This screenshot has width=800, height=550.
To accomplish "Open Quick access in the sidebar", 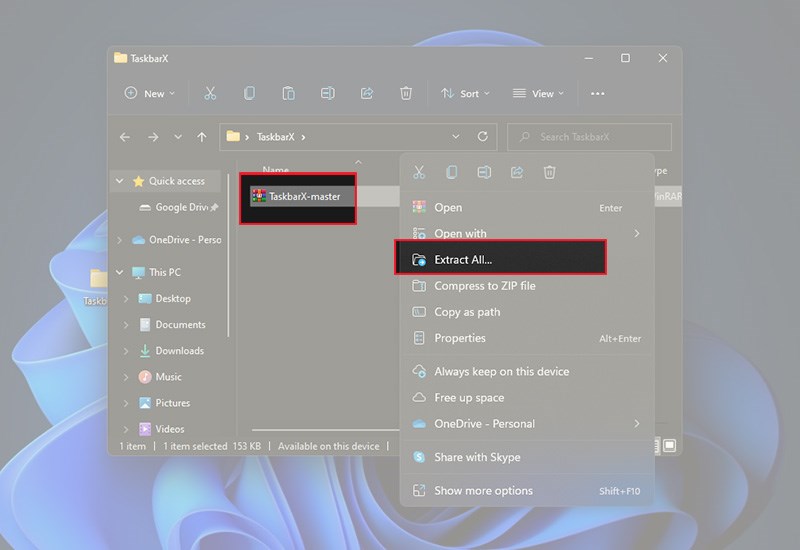I will pyautogui.click(x=176, y=181).
